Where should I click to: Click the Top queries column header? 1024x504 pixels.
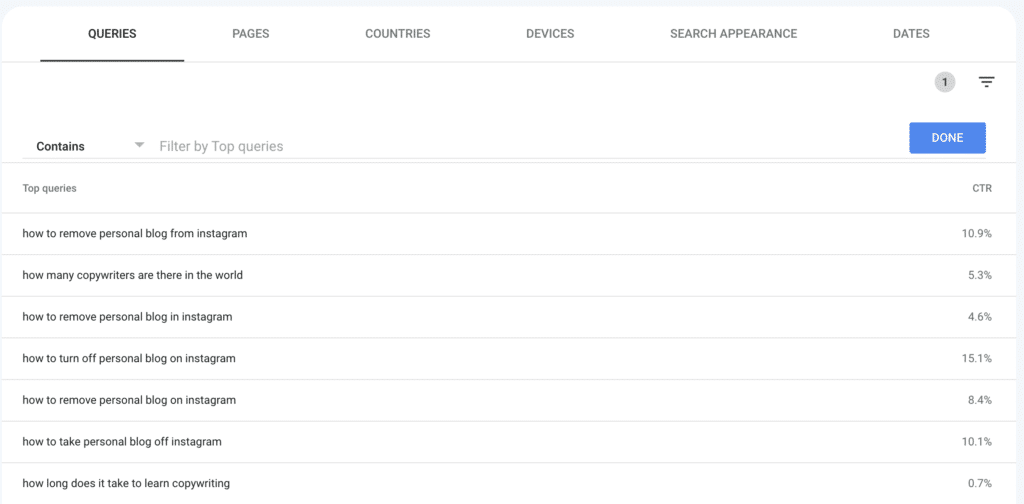(x=50, y=188)
